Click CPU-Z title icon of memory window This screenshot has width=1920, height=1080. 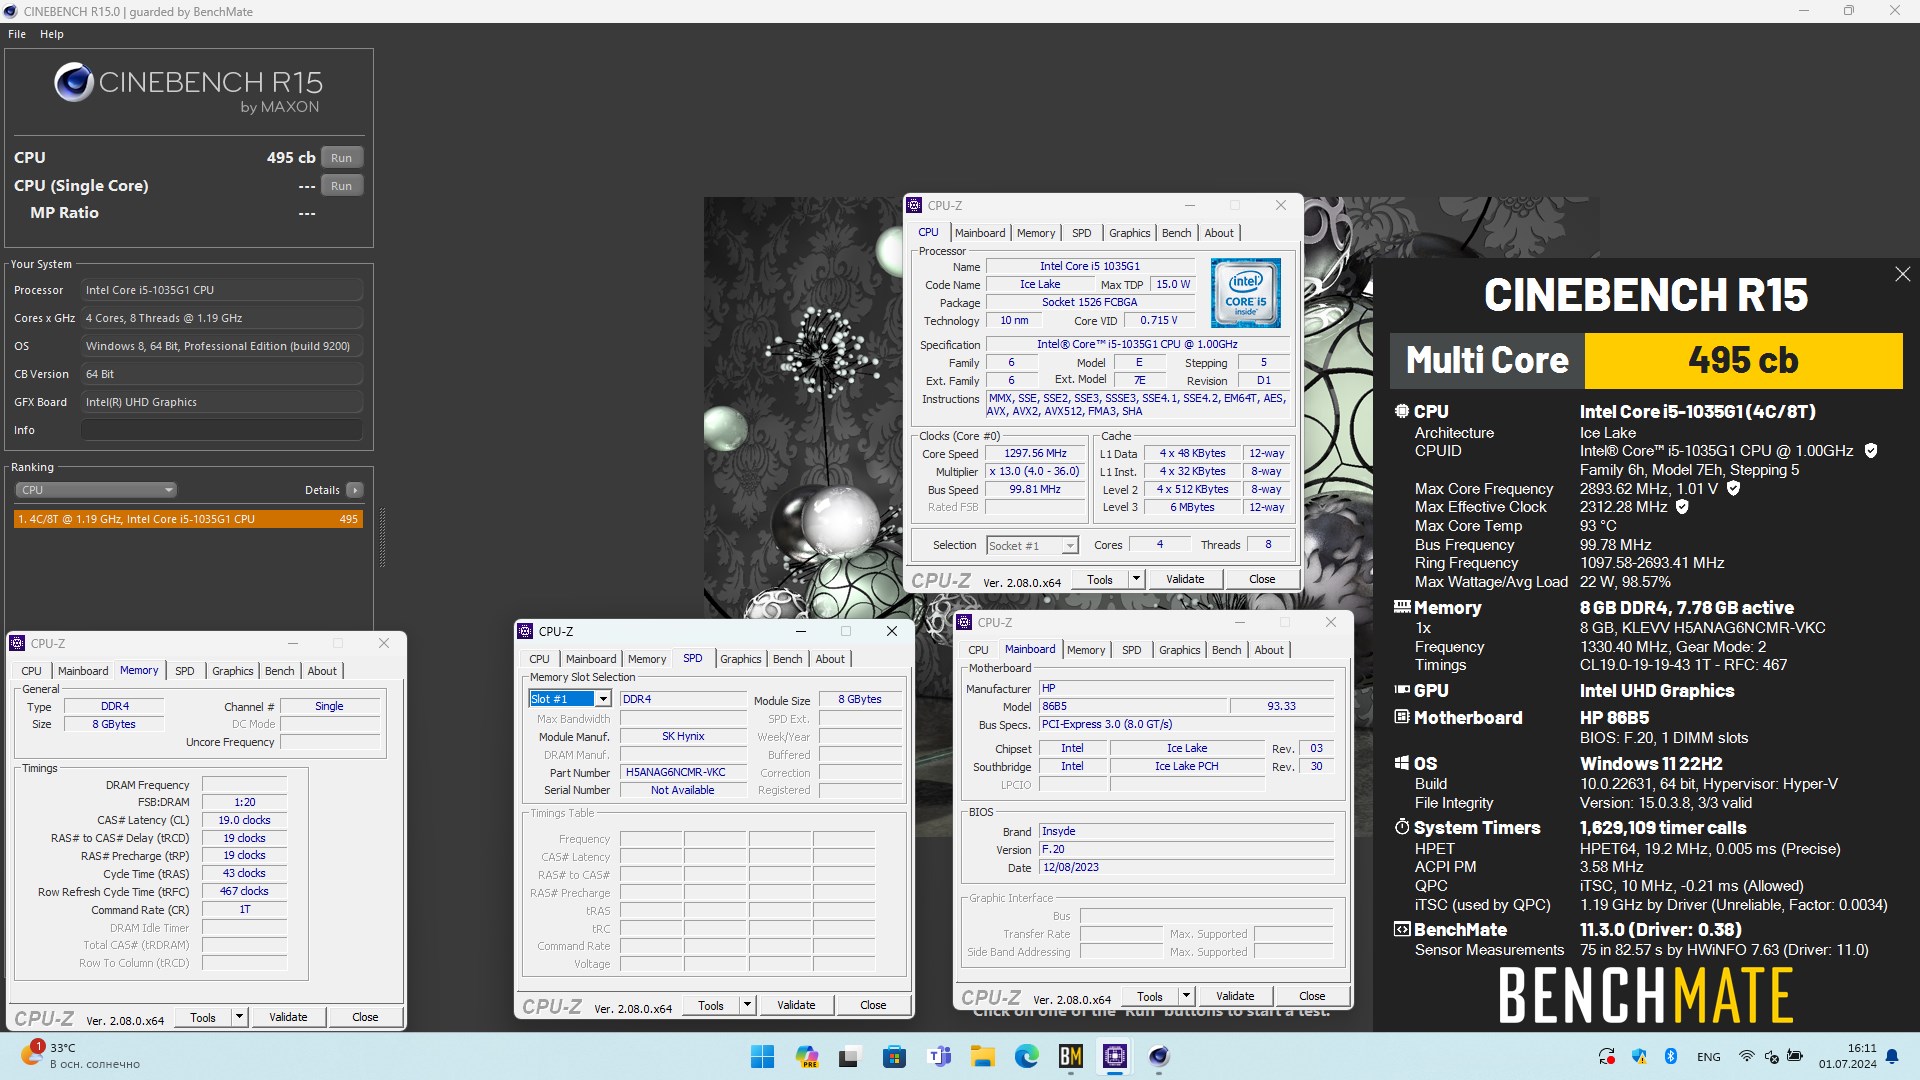click(17, 643)
